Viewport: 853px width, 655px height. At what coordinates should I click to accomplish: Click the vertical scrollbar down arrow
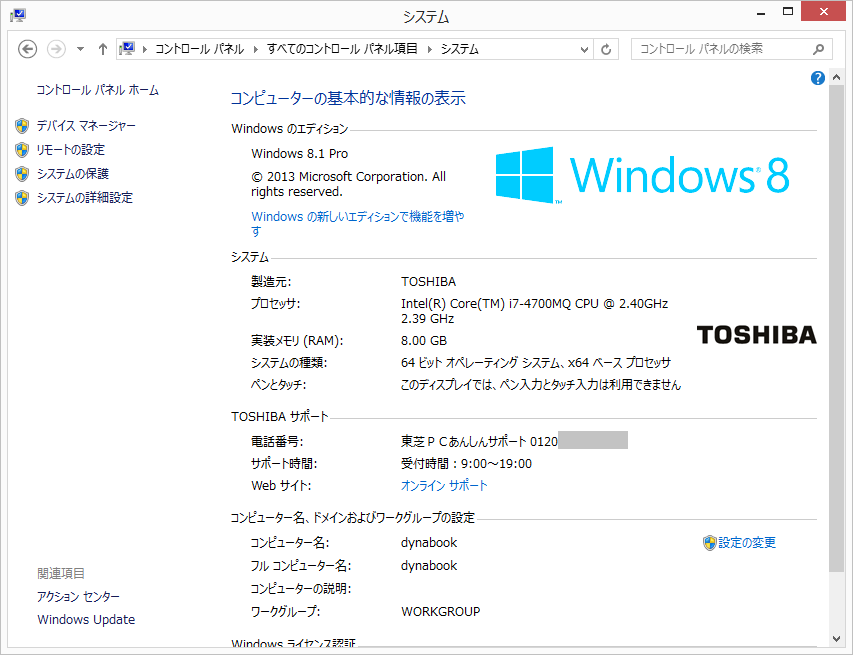click(836, 639)
